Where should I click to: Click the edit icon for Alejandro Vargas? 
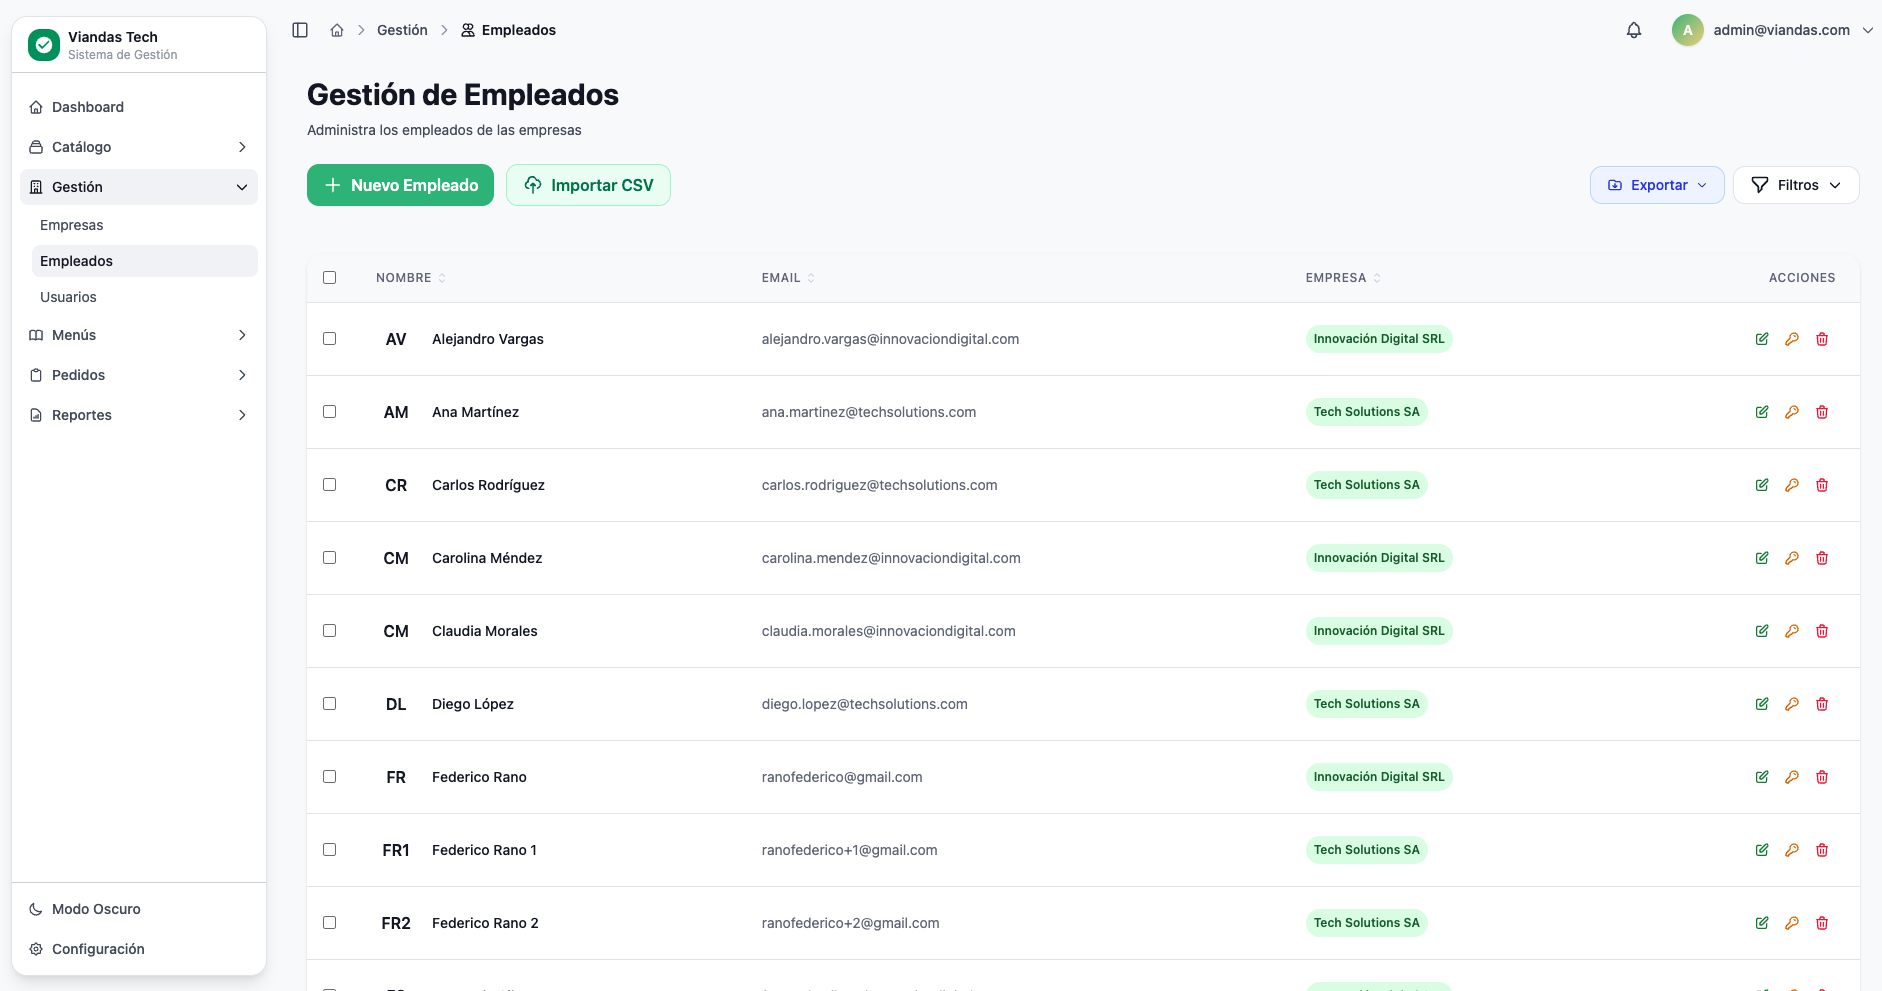click(x=1762, y=339)
